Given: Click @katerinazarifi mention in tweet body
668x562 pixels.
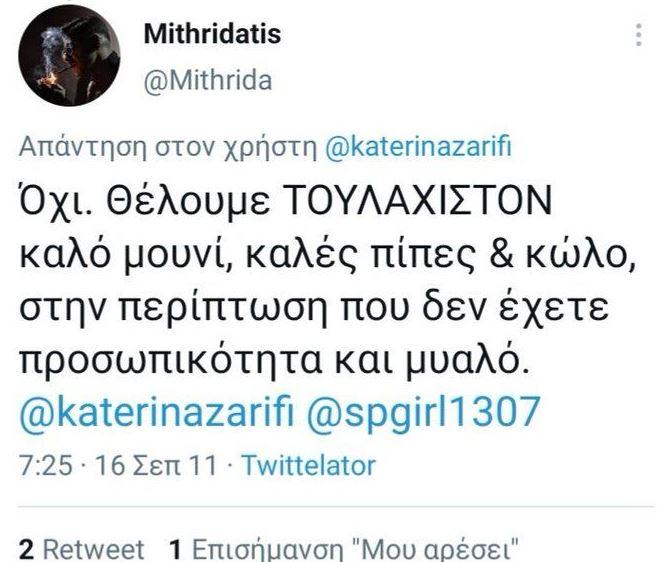Looking at the screenshot, I should (x=157, y=412).
